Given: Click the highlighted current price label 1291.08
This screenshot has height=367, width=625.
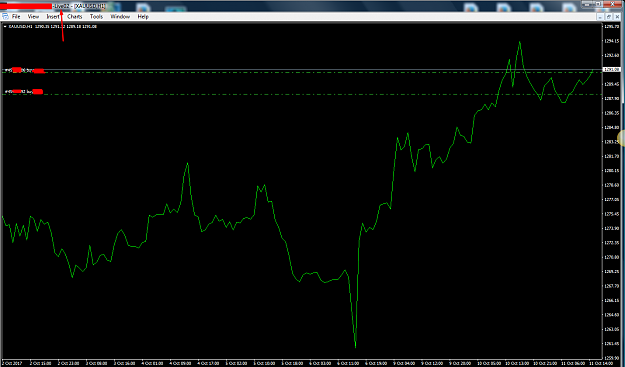Looking at the screenshot, I should click(612, 70).
